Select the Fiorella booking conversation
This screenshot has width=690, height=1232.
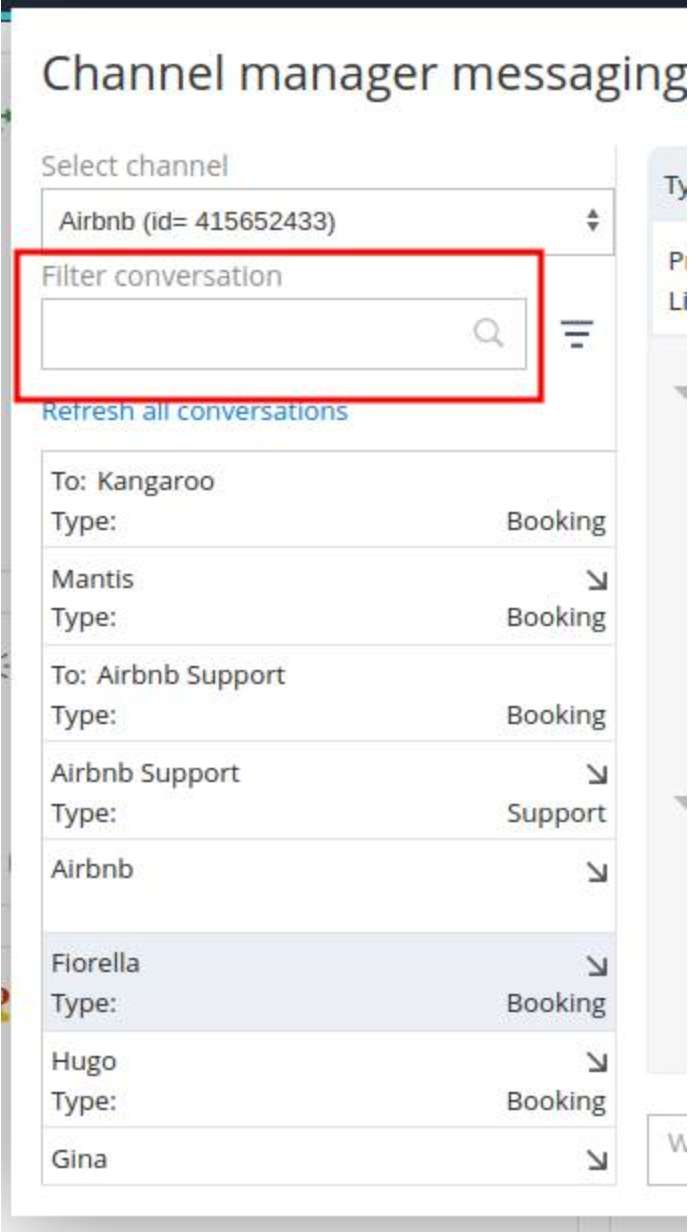[300, 983]
